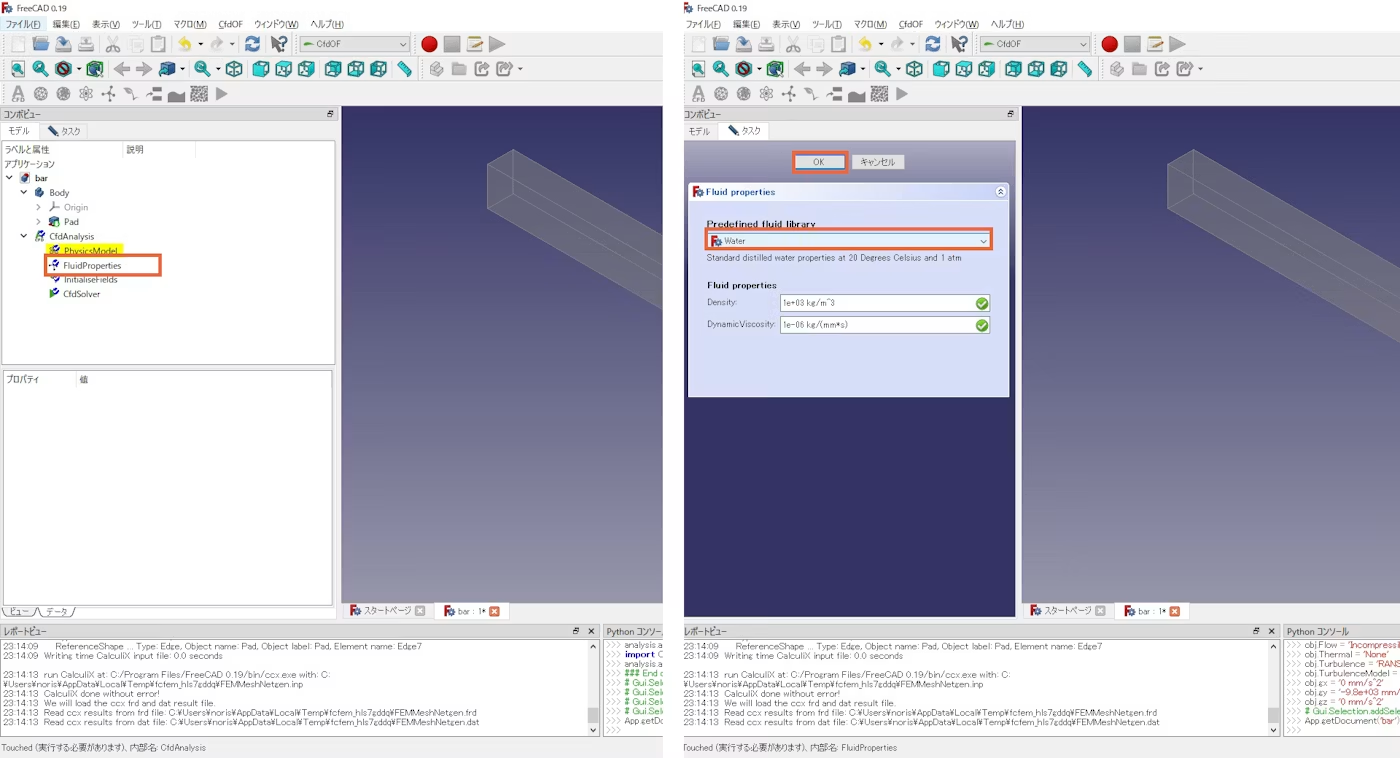Close the report view panel in left window
The height and width of the screenshot is (758, 1400).
[x=591, y=631]
